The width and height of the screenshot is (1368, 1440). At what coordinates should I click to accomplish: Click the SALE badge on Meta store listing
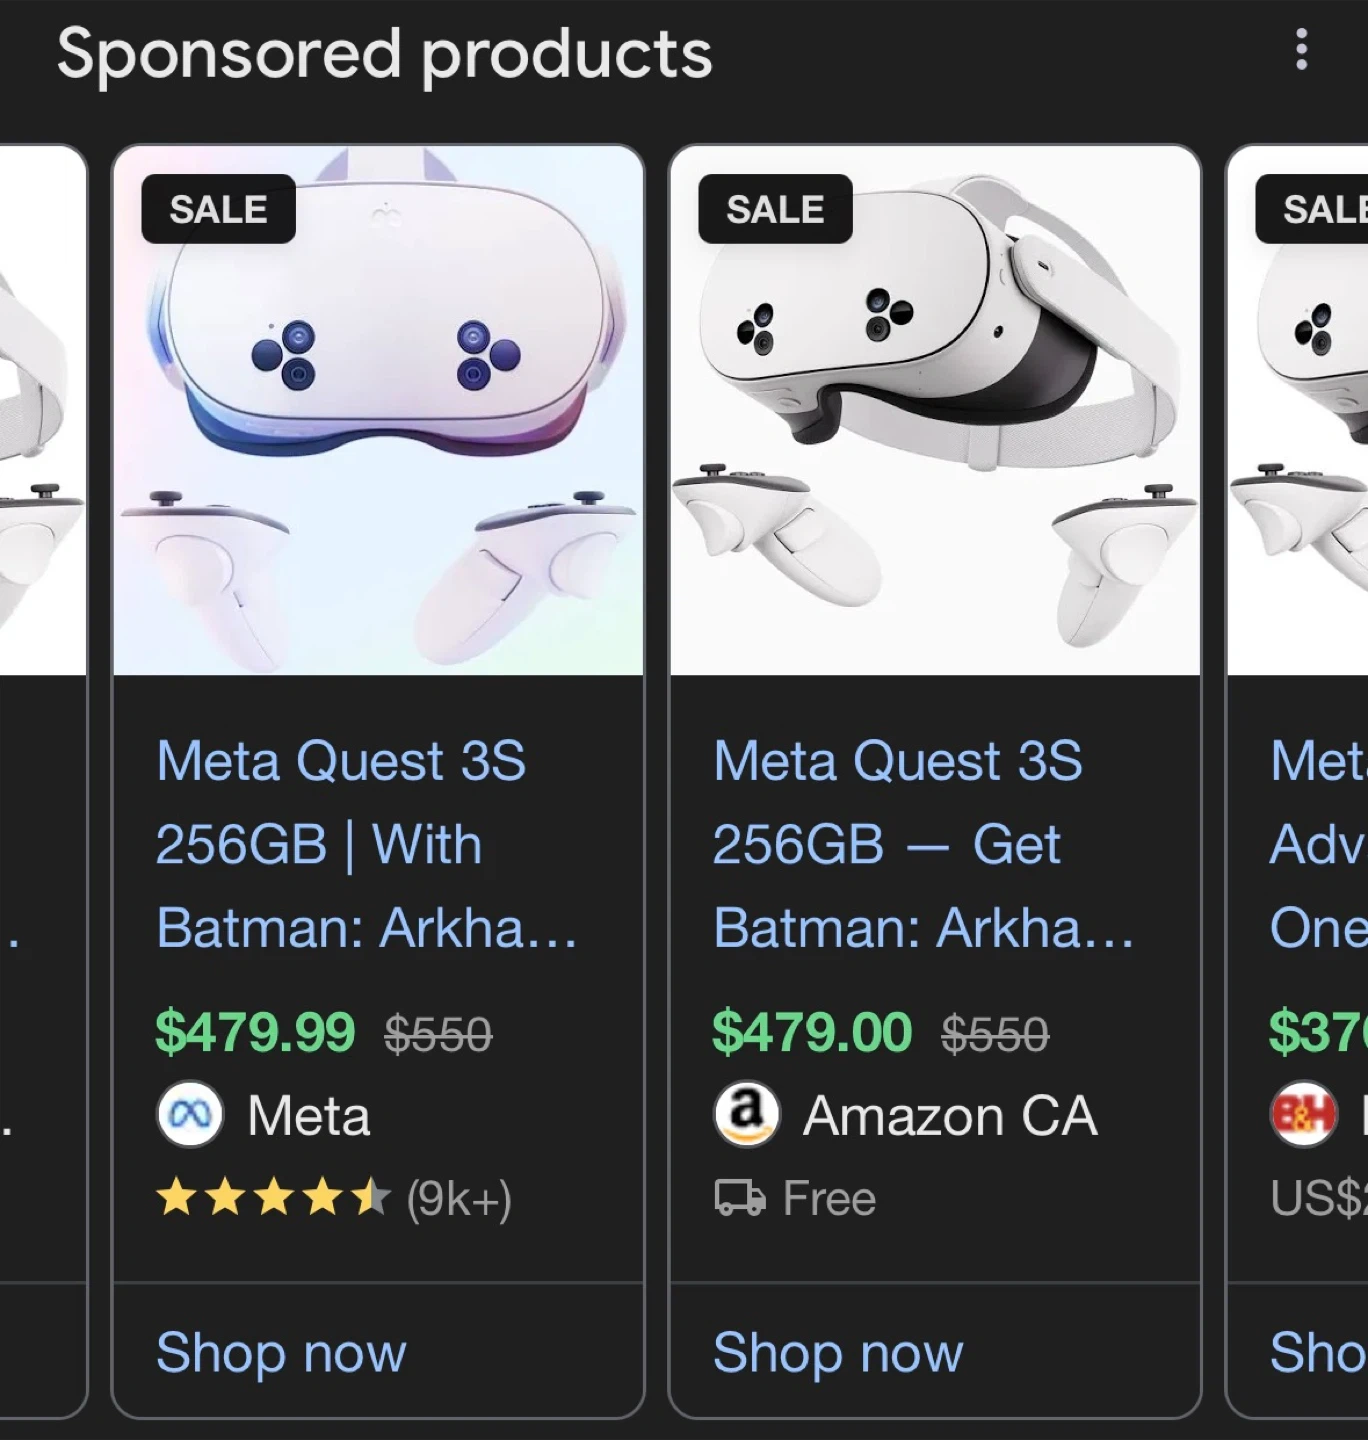[218, 210]
